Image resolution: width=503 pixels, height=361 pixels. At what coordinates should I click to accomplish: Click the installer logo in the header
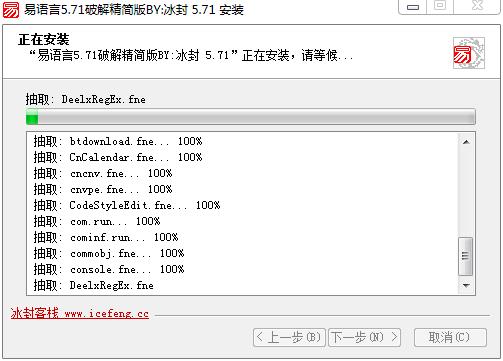click(x=468, y=53)
